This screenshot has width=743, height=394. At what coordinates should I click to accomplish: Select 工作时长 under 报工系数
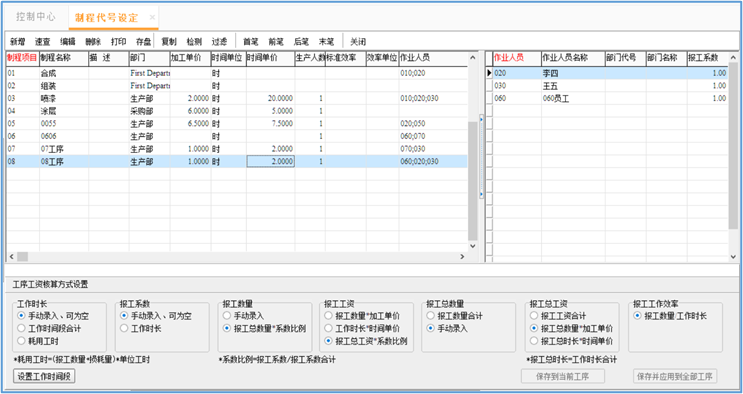(x=141, y=328)
